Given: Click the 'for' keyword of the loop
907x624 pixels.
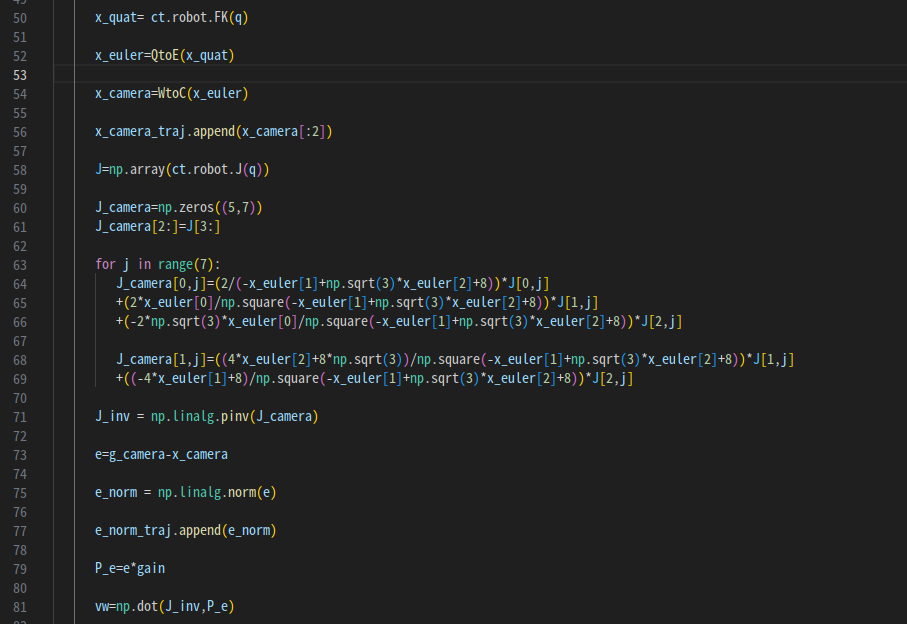Looking at the screenshot, I should coord(105,264).
